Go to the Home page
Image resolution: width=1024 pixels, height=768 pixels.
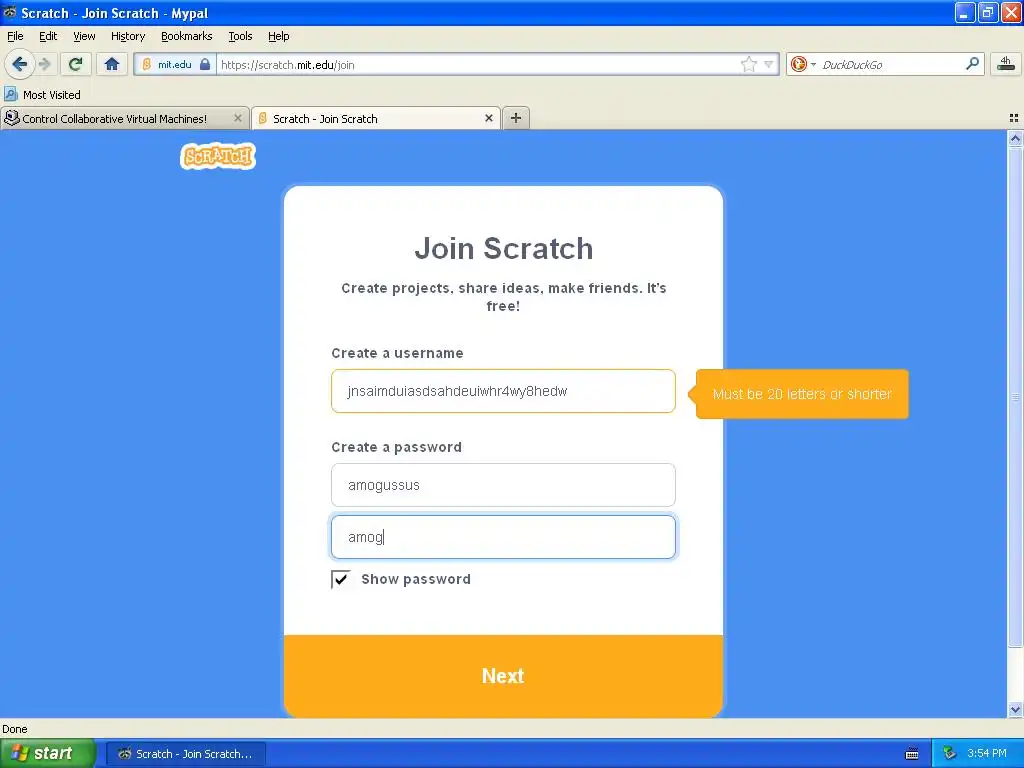coord(112,64)
